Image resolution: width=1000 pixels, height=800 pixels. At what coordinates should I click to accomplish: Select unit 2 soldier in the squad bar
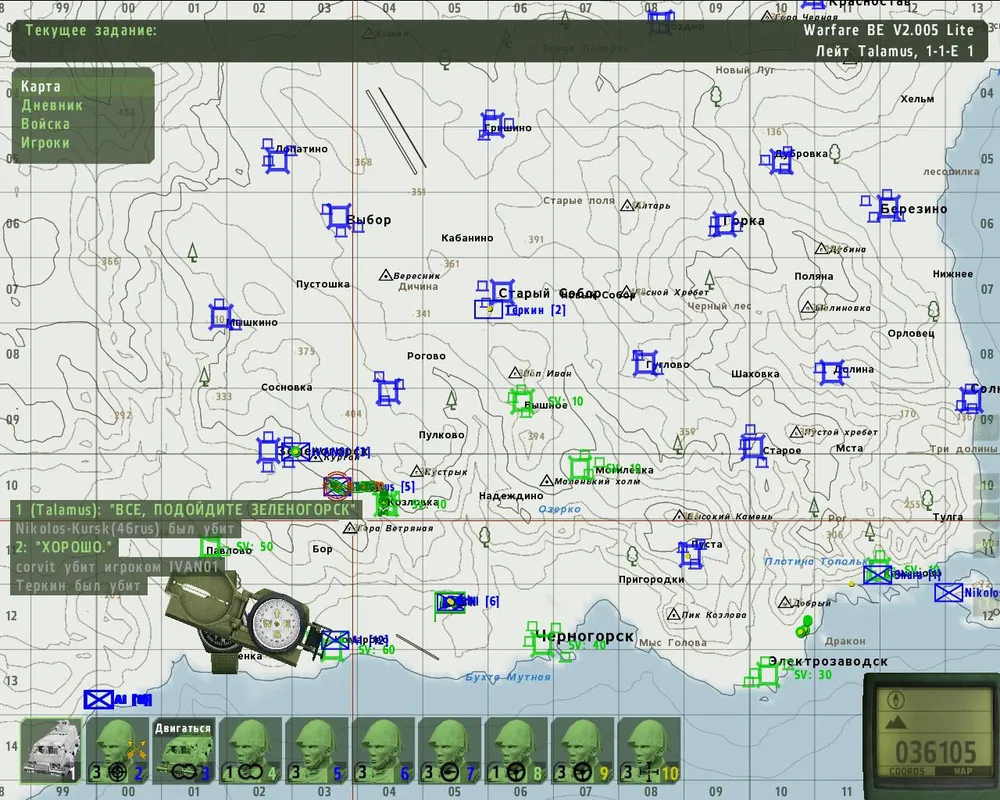tap(117, 750)
